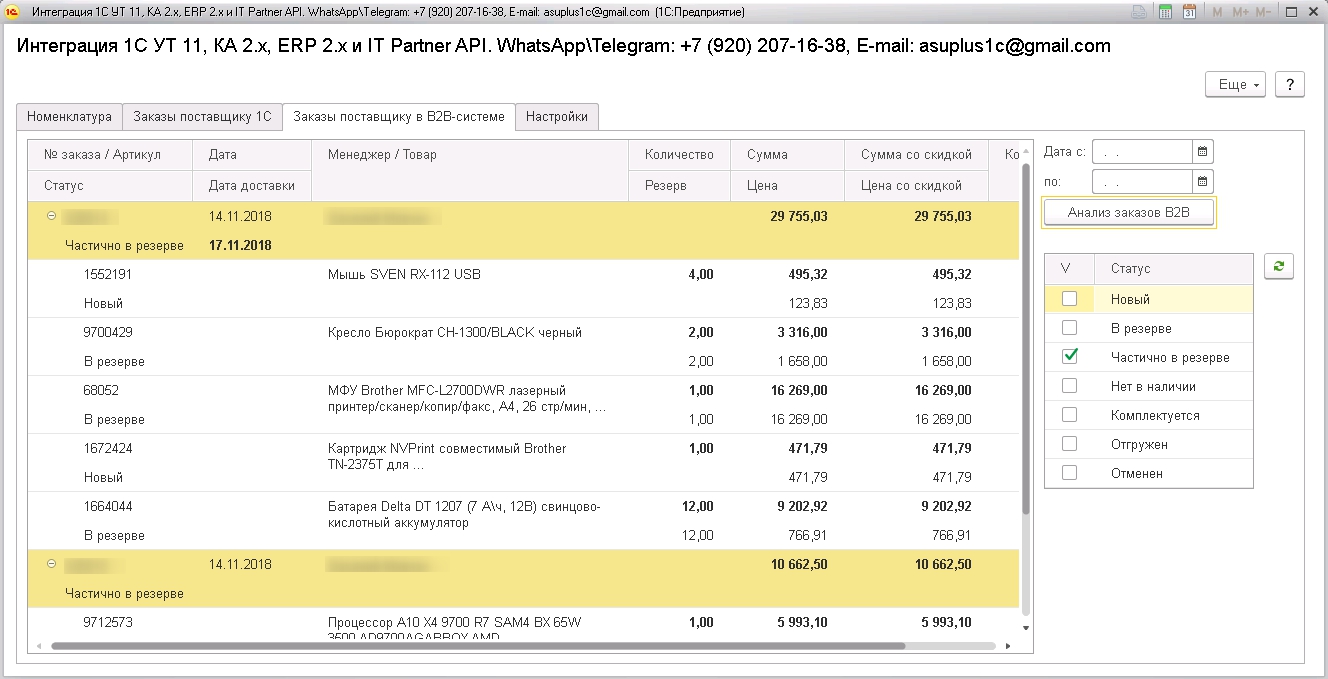Open the calendar picker for 'Дата с' field
The image size is (1328, 679).
[1203, 152]
